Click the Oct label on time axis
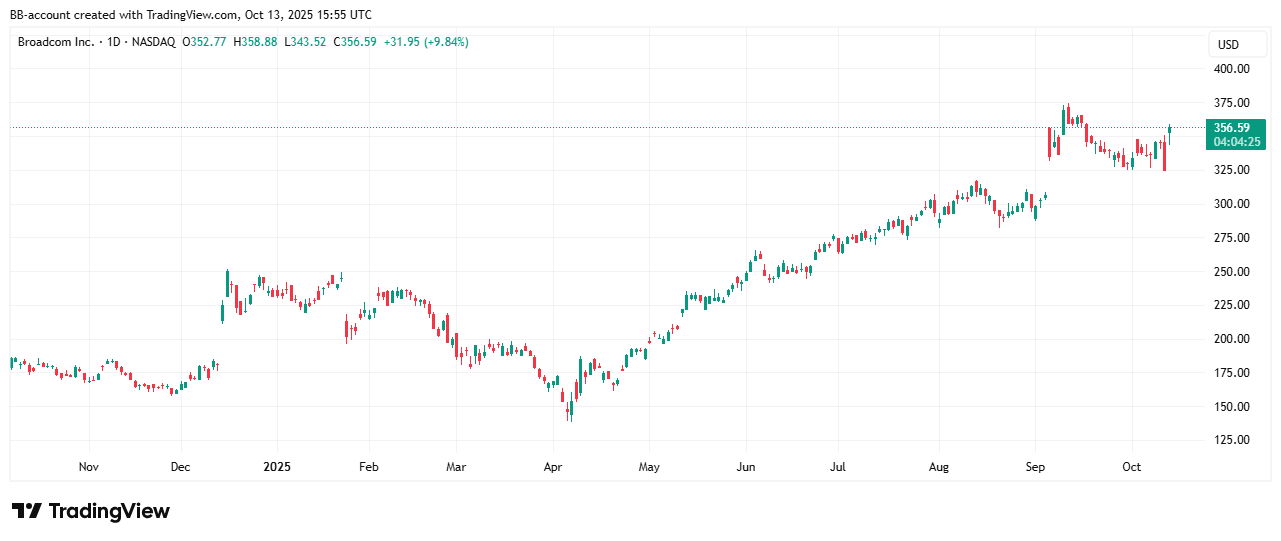 [x=1131, y=467]
